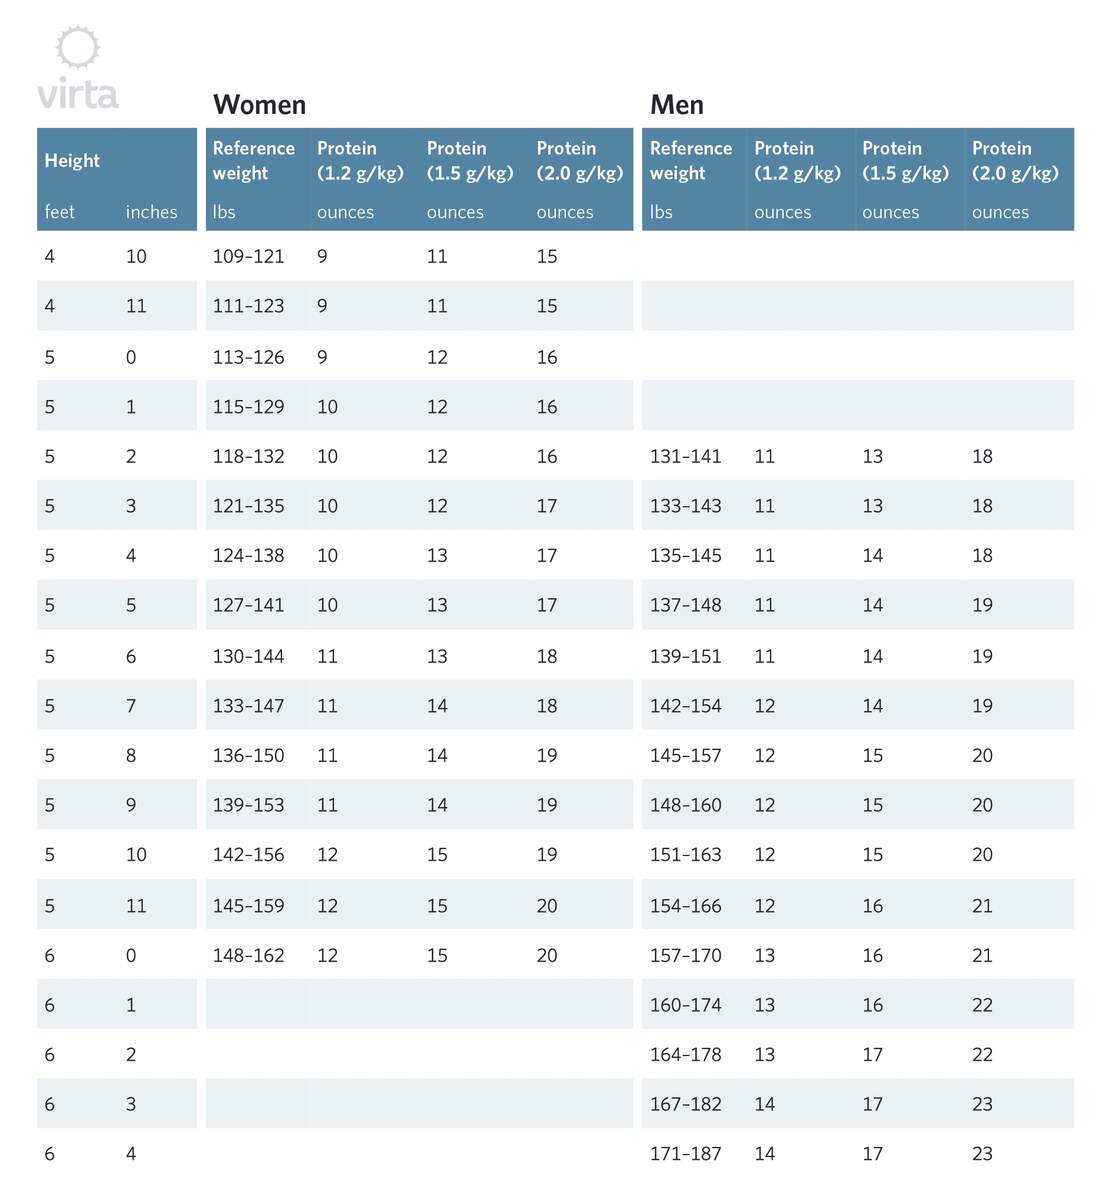Click the feet subheader label
1110x1200 pixels.
(x=60, y=212)
